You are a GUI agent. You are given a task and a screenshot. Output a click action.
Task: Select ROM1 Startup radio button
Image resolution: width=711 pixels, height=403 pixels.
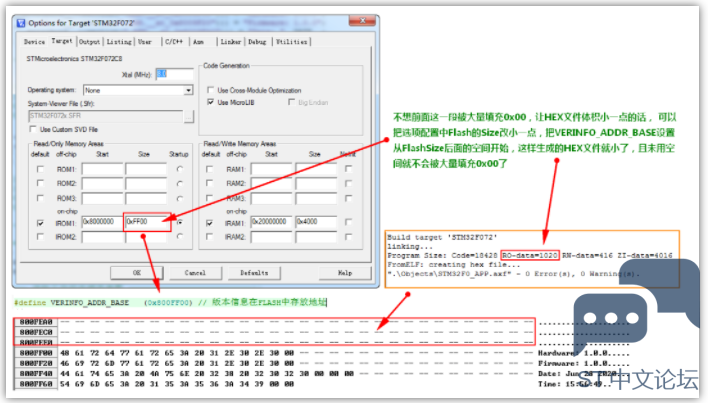(180, 169)
